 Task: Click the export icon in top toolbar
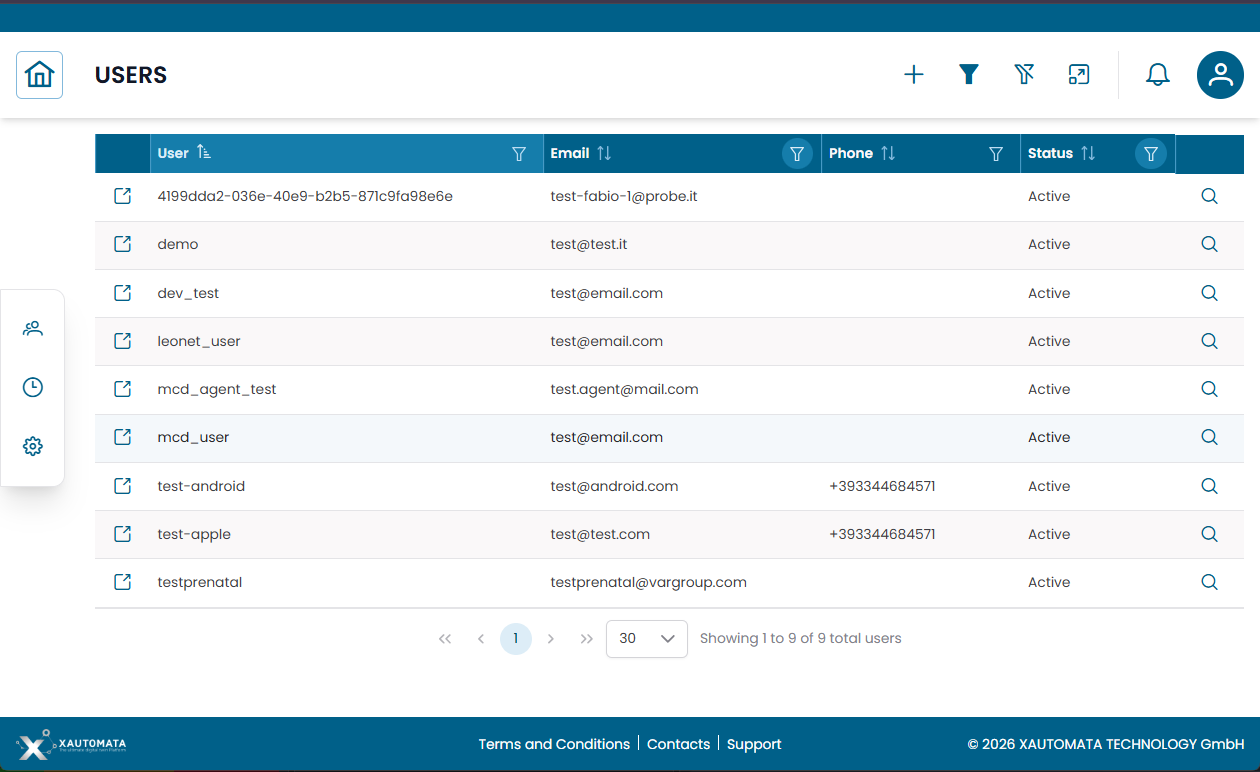(x=1078, y=75)
